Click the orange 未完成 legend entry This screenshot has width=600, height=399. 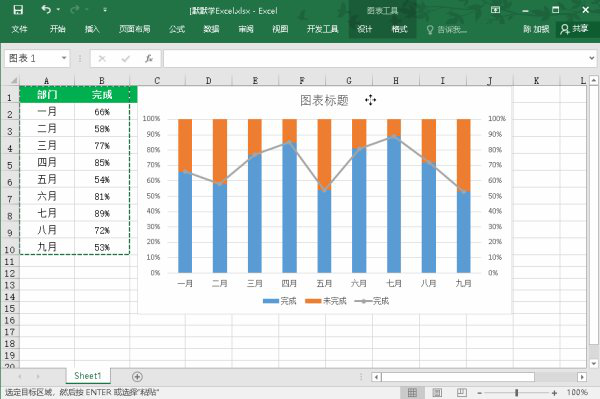click(326, 301)
